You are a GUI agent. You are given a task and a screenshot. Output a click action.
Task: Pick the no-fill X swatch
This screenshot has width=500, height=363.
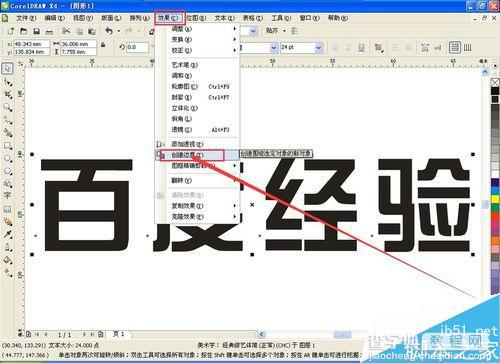tap(495, 82)
